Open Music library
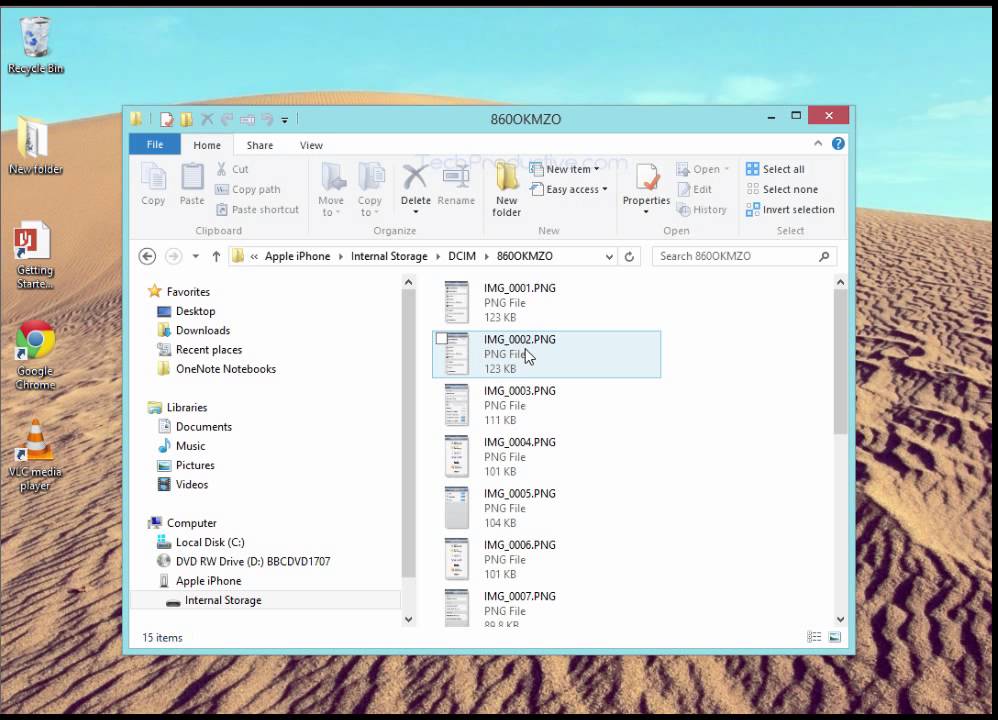The width and height of the screenshot is (998, 720). 181,446
